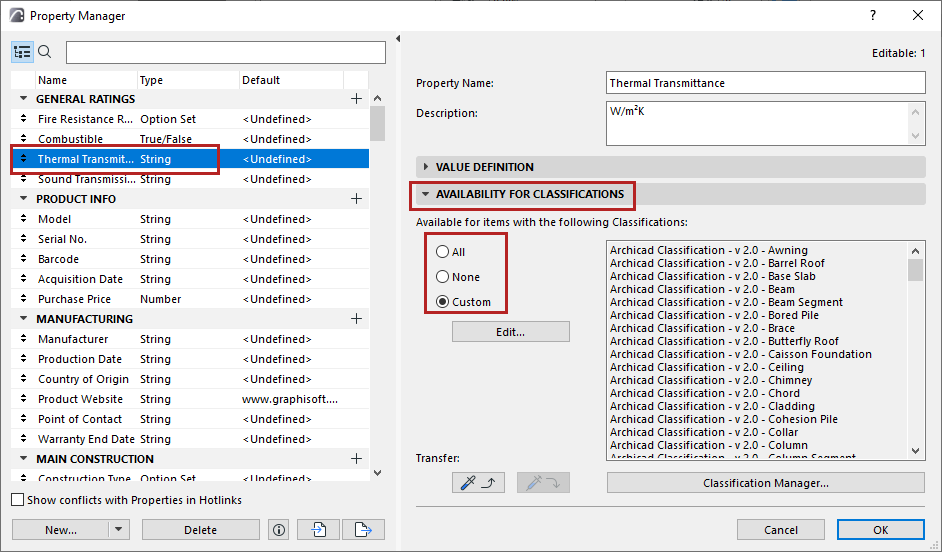
Task: Select the Sound Transmission property row
Action: [x=190, y=179]
